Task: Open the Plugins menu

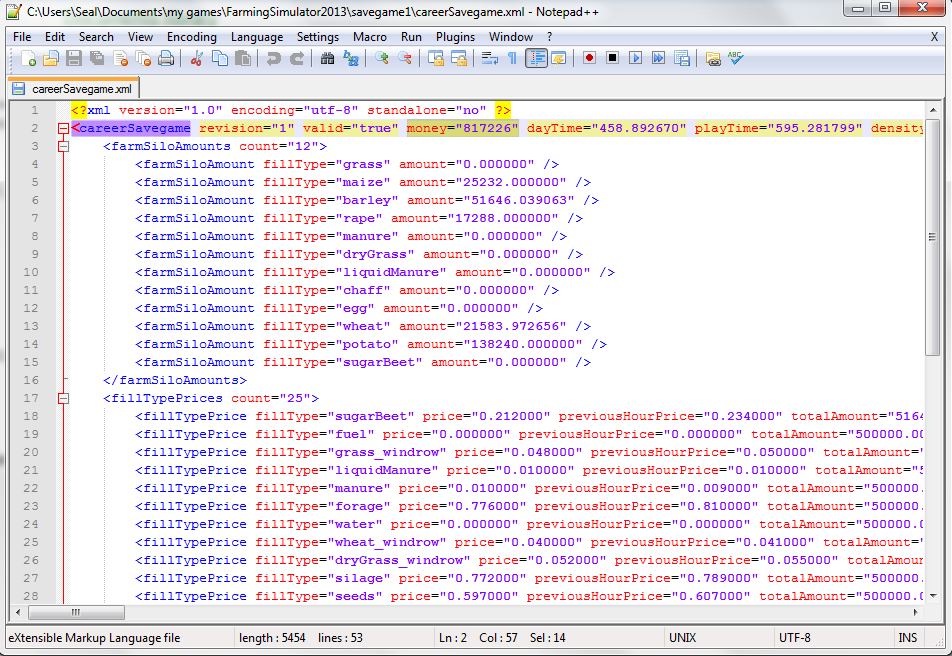Action: point(455,37)
